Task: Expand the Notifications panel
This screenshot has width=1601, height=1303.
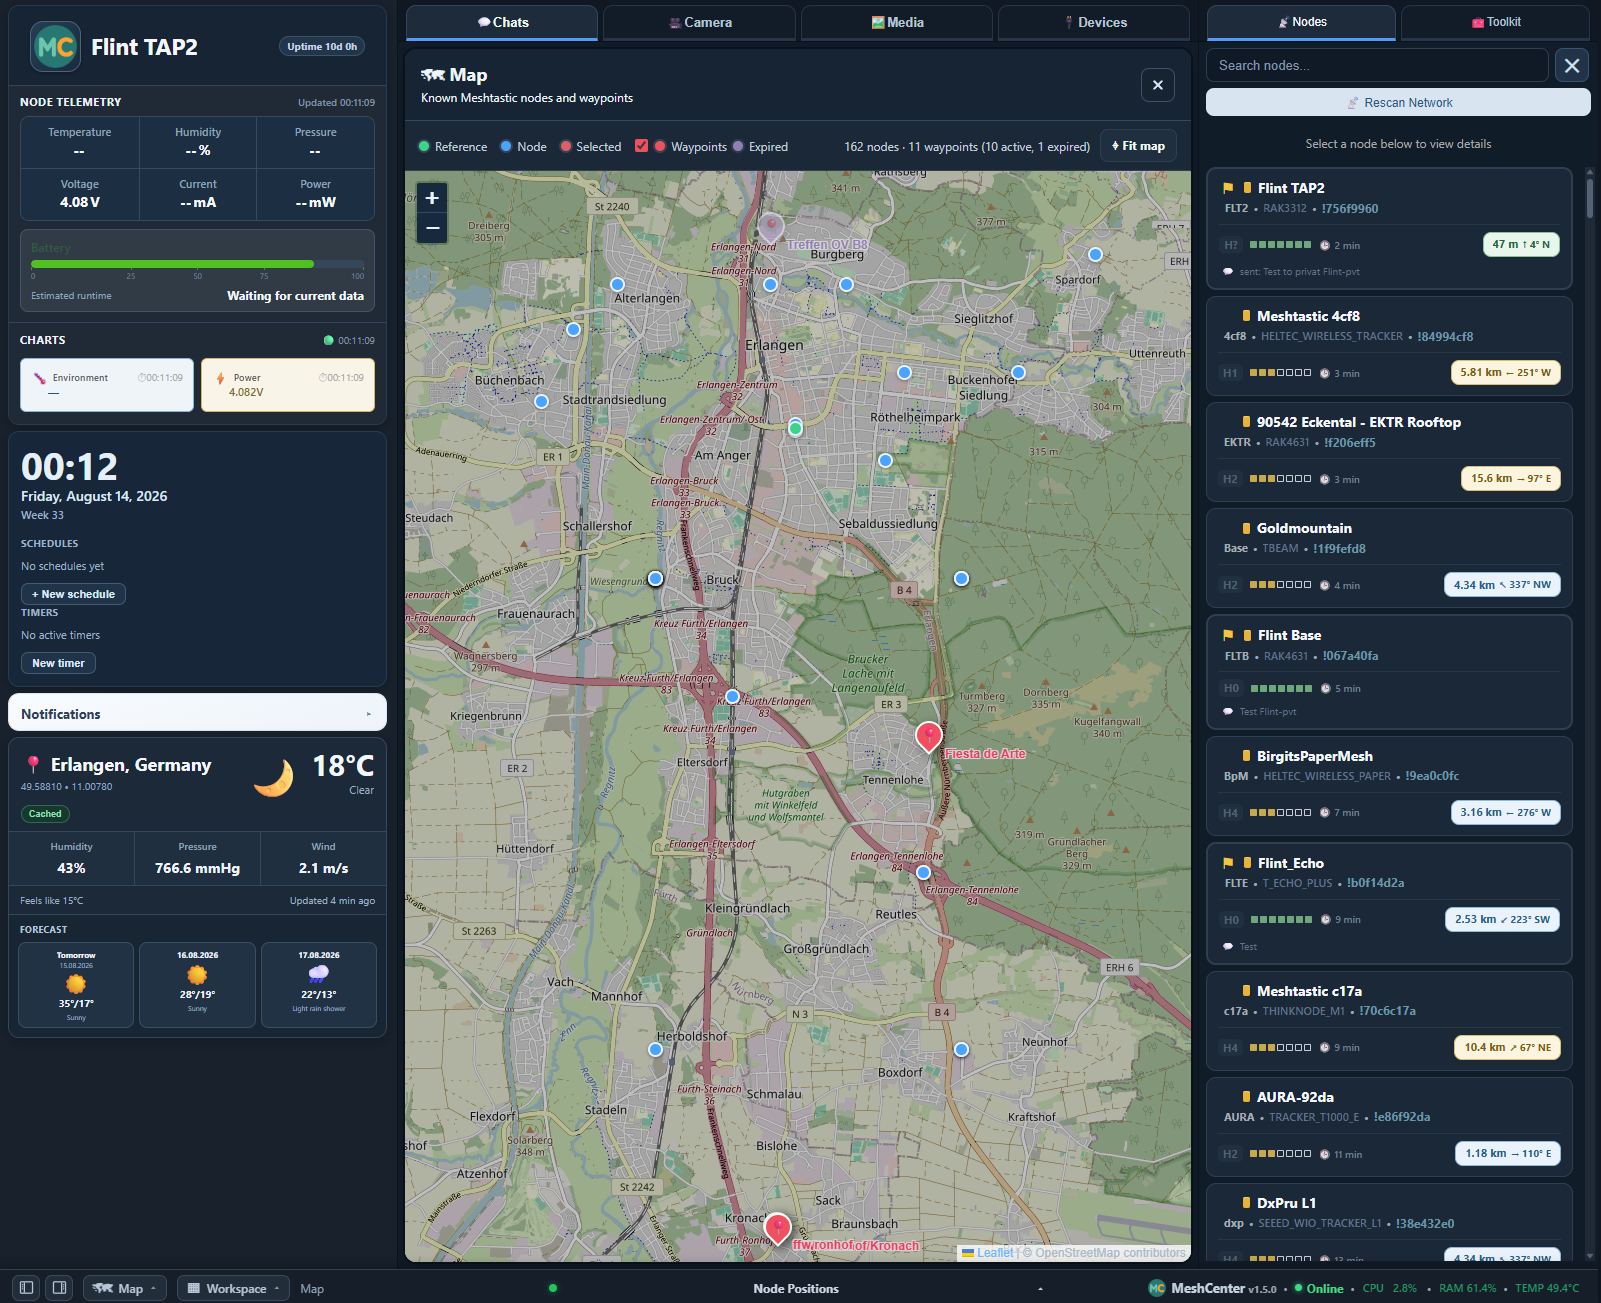Action: pos(197,713)
